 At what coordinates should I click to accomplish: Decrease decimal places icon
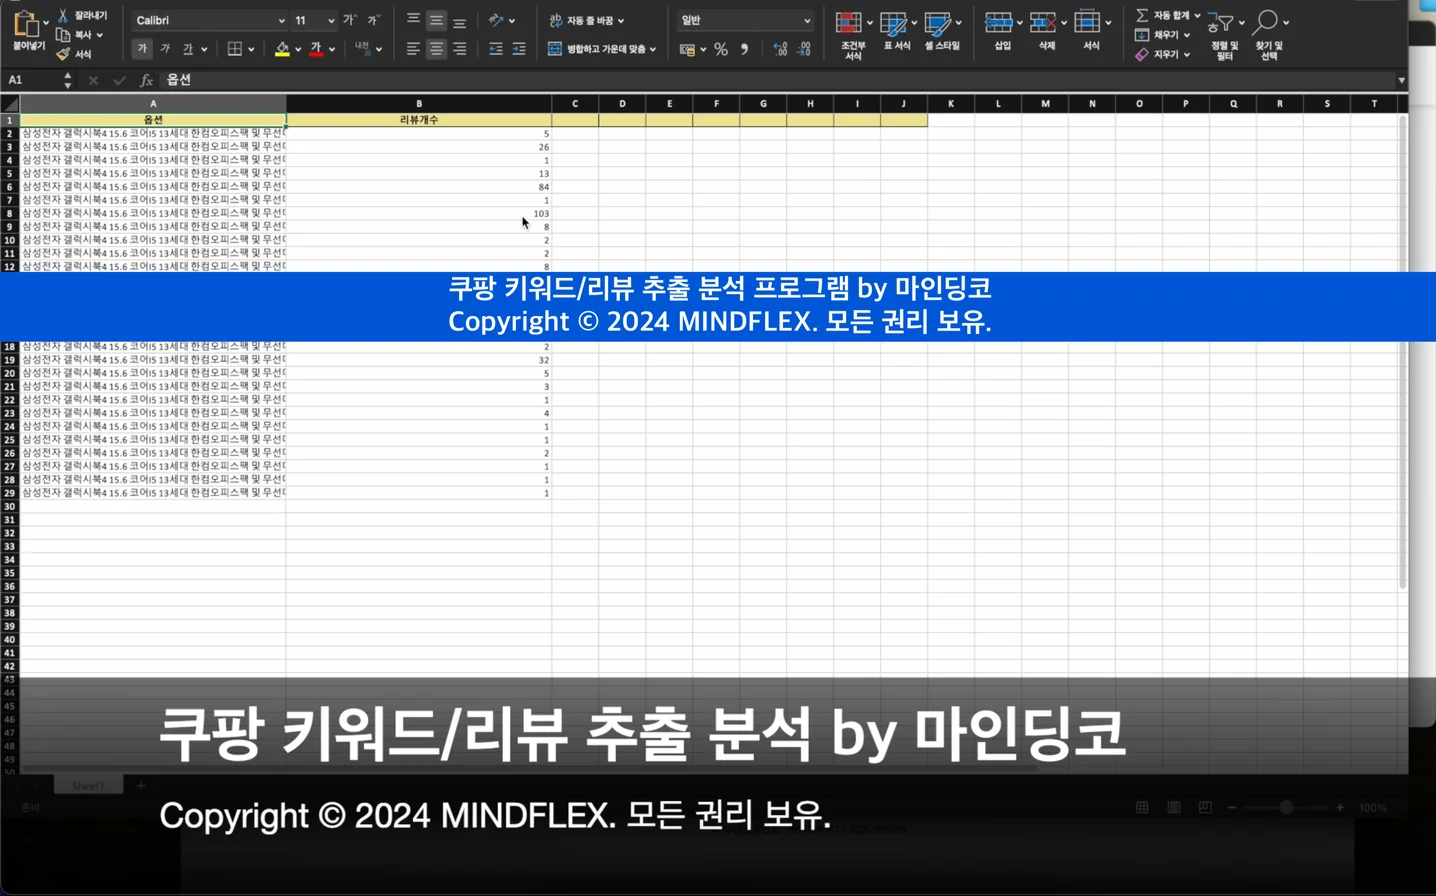tap(804, 50)
